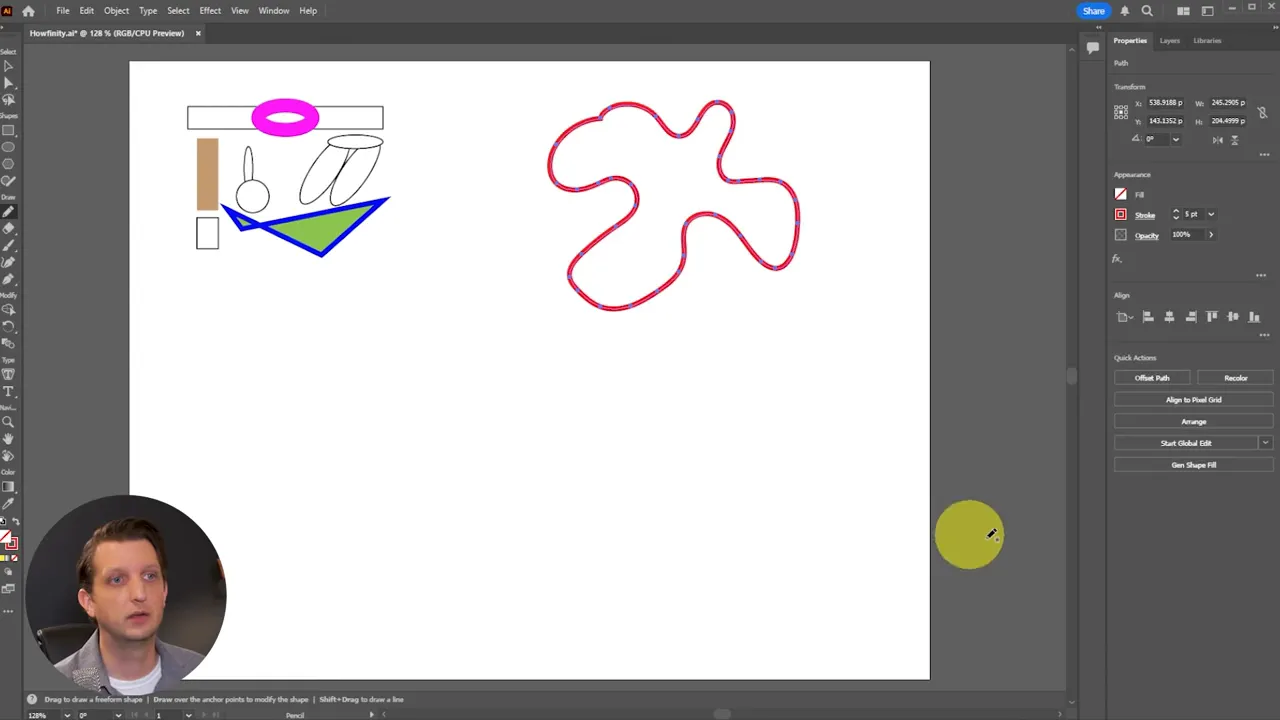Click the Recolor quick action button
Image resolution: width=1280 pixels, height=720 pixels.
point(1236,378)
